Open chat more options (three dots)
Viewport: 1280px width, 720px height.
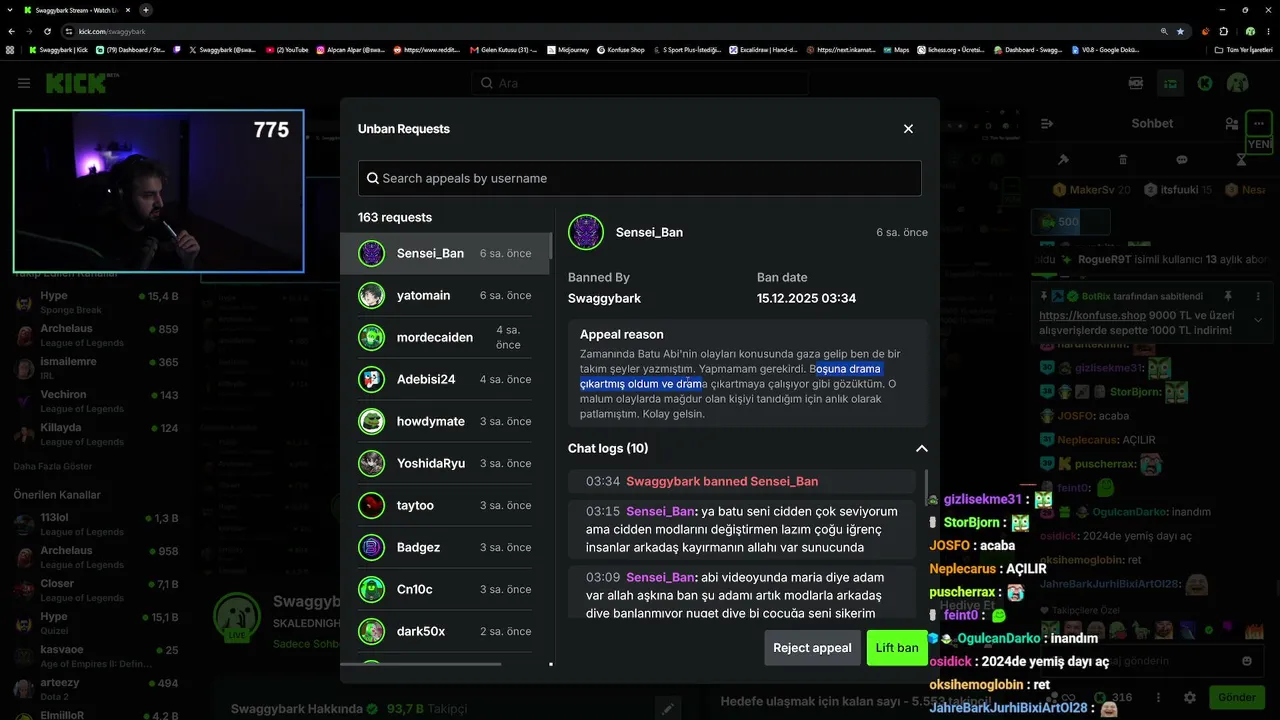point(1258,123)
